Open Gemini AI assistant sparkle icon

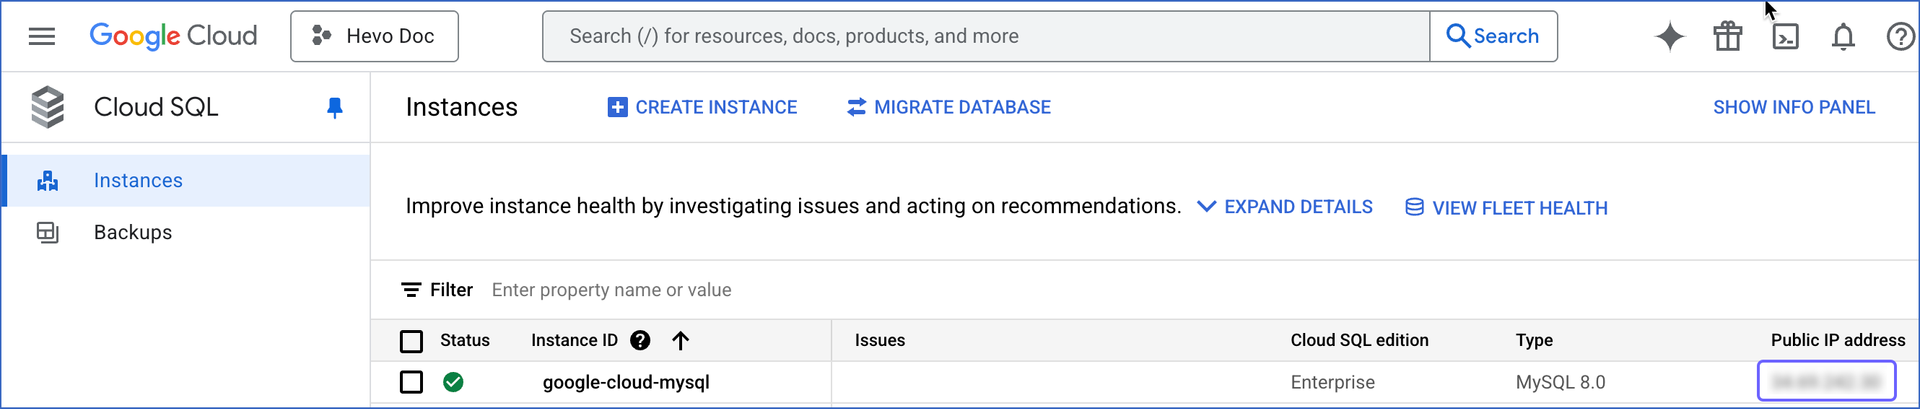1670,37
